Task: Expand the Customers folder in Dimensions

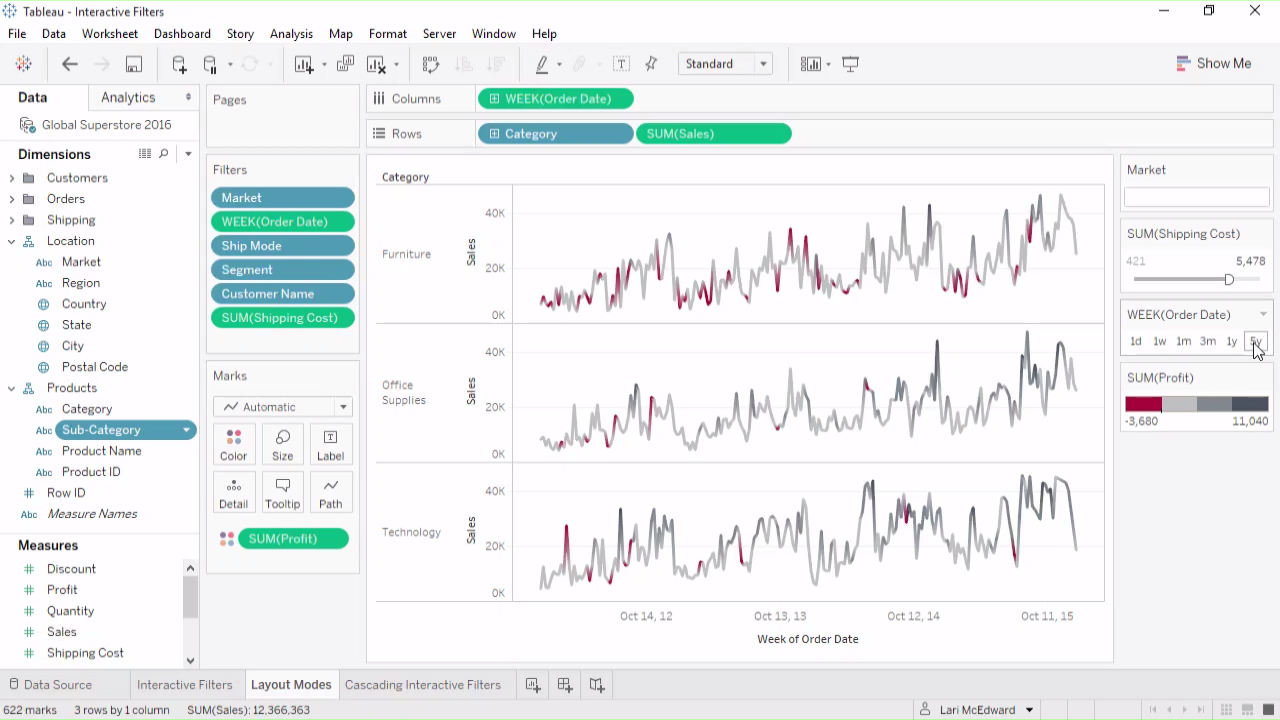Action: click(12, 178)
